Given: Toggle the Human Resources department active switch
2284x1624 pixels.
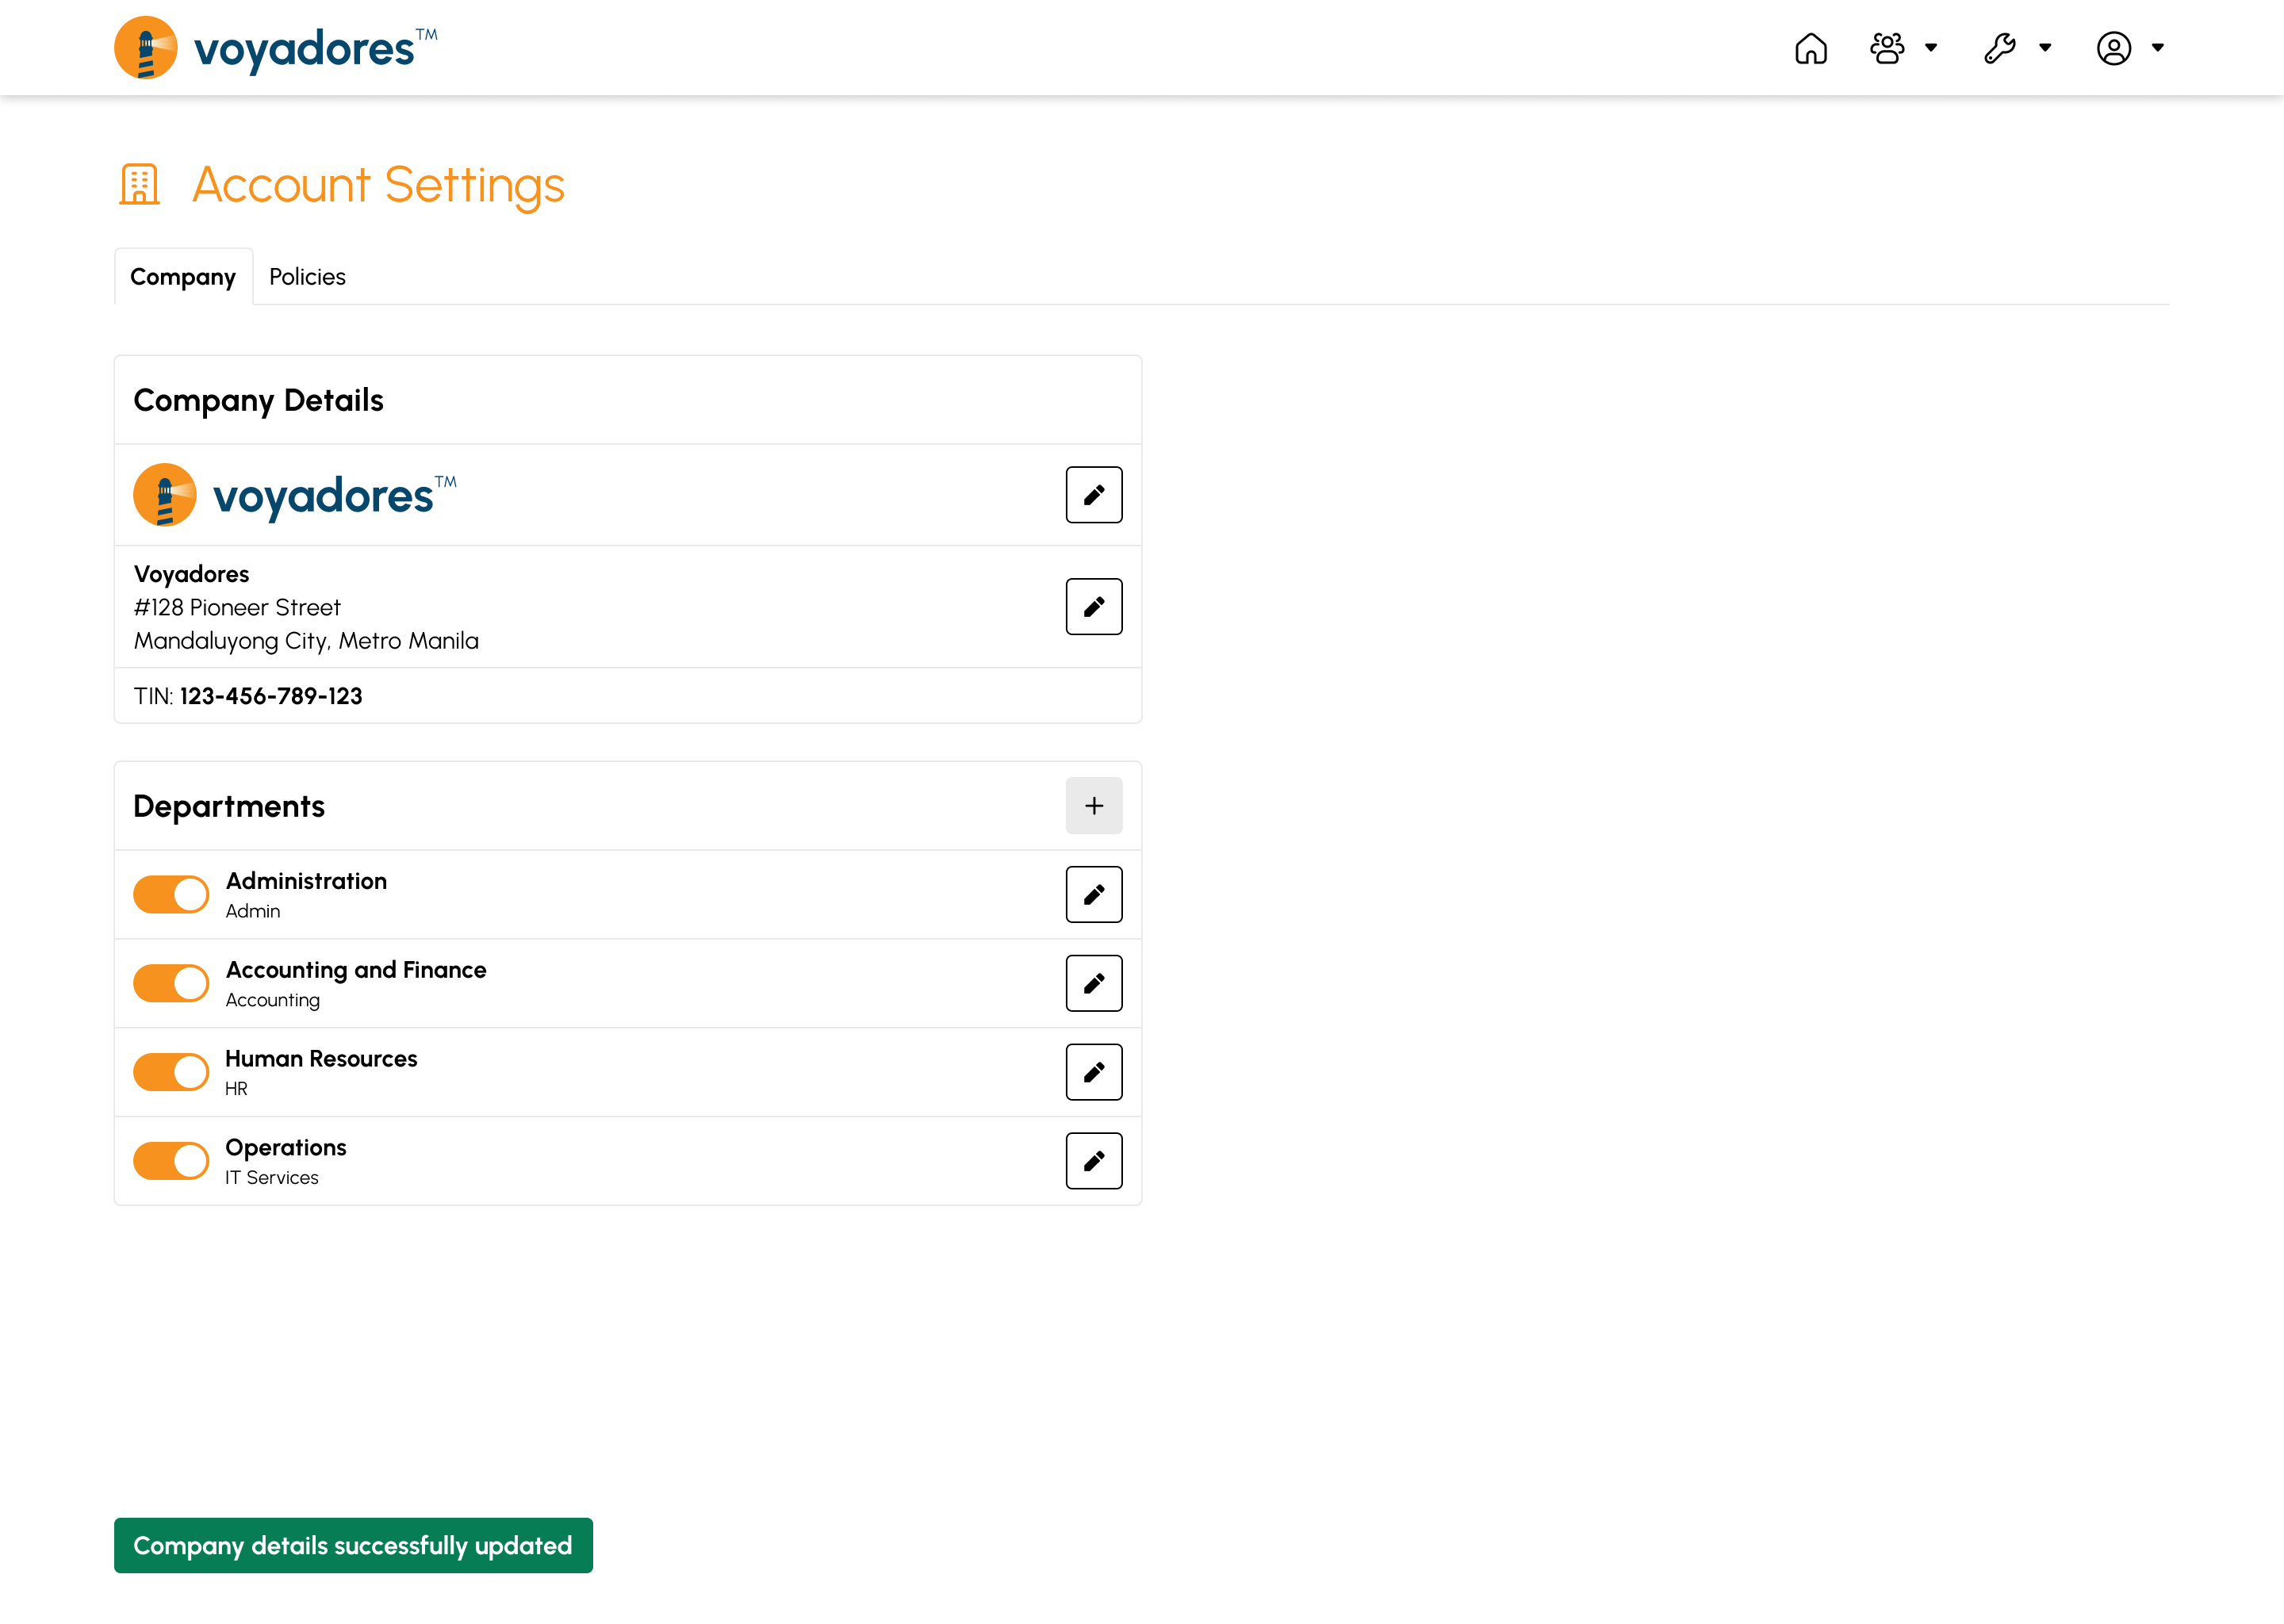Looking at the screenshot, I should pos(172,1072).
